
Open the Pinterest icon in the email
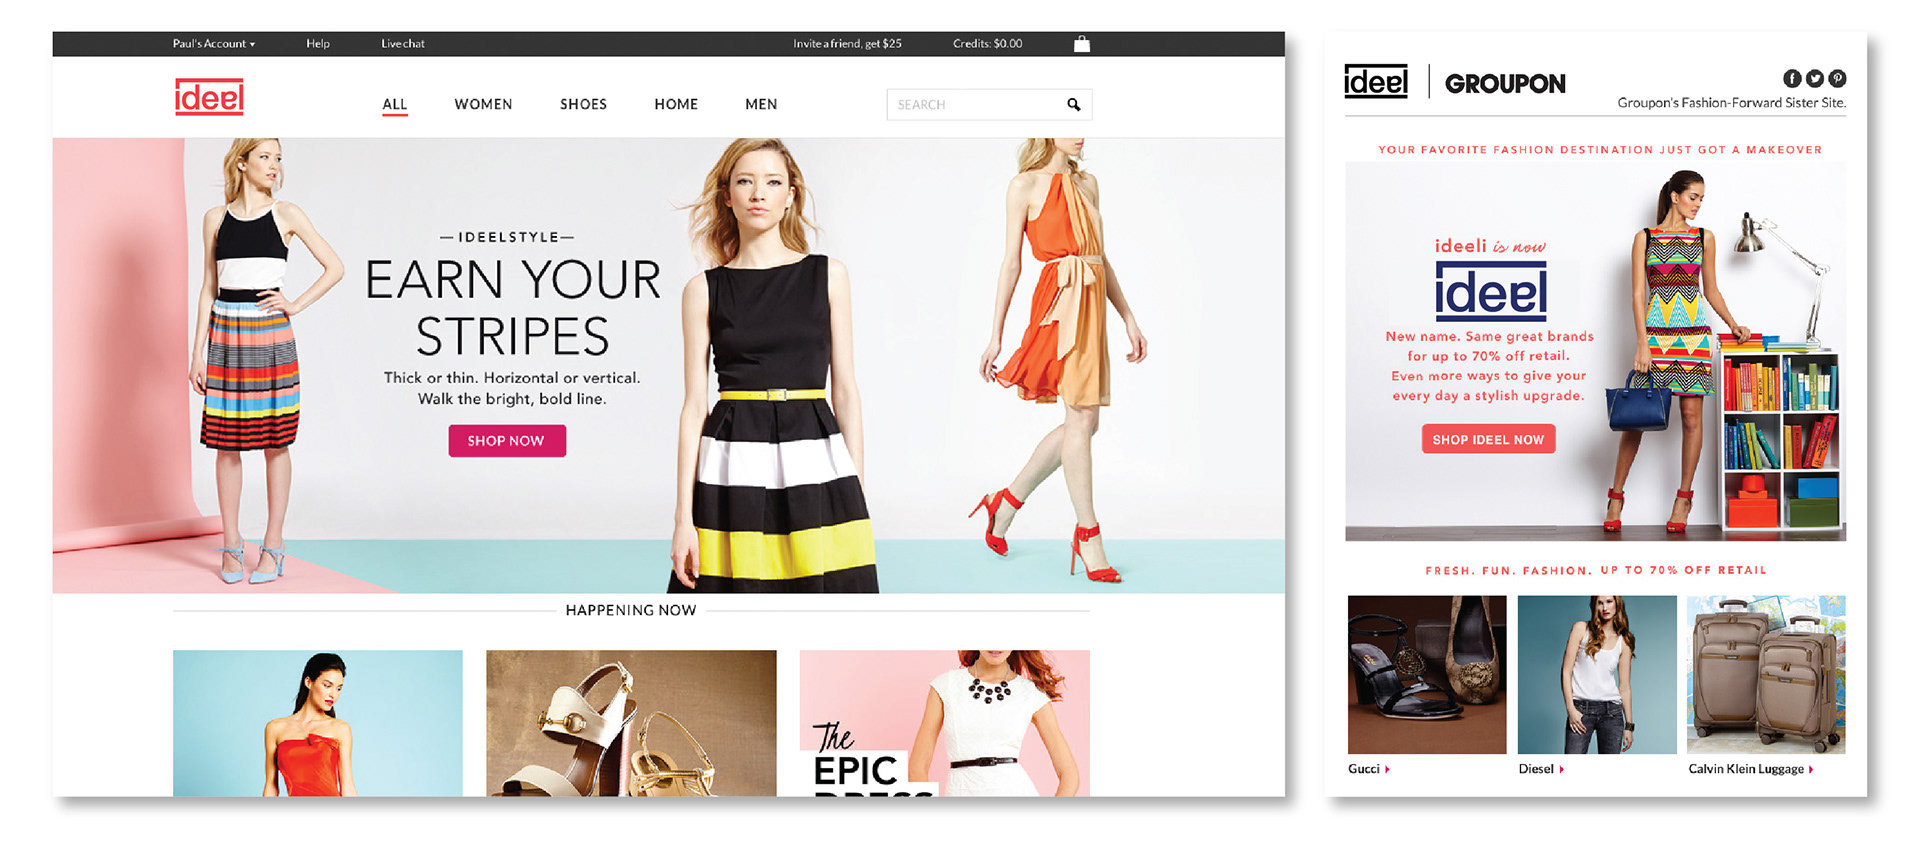(x=1837, y=79)
